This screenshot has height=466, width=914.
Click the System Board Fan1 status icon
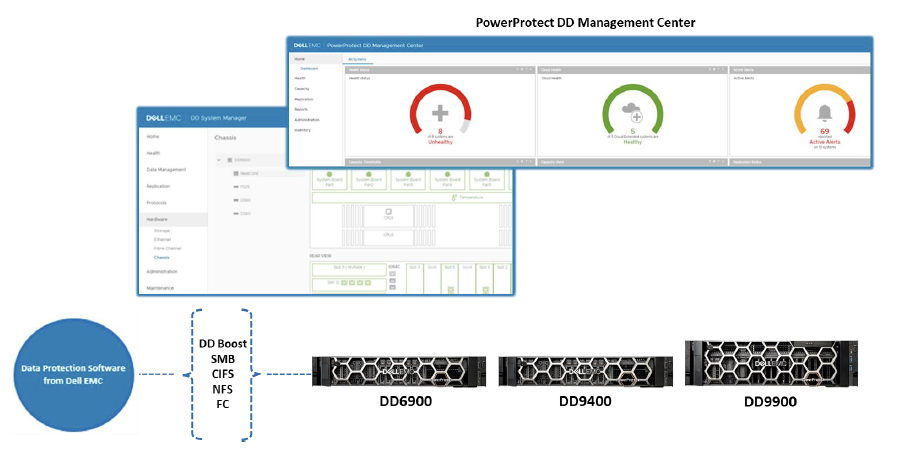point(329,174)
